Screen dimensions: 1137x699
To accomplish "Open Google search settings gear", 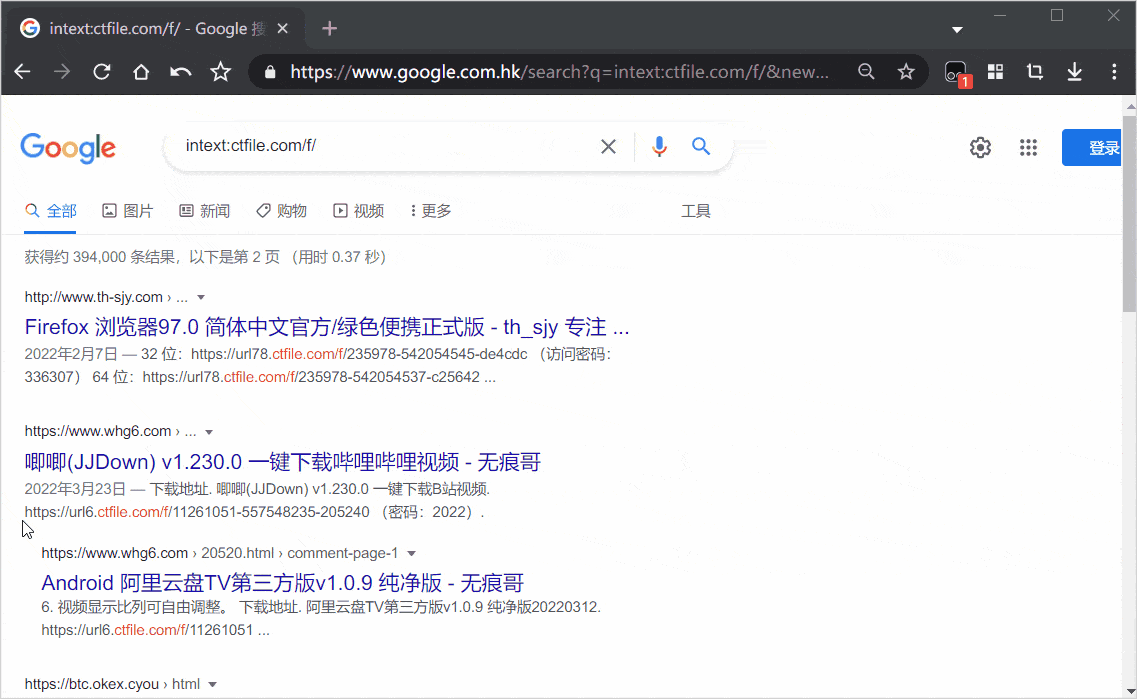I will tap(980, 148).
